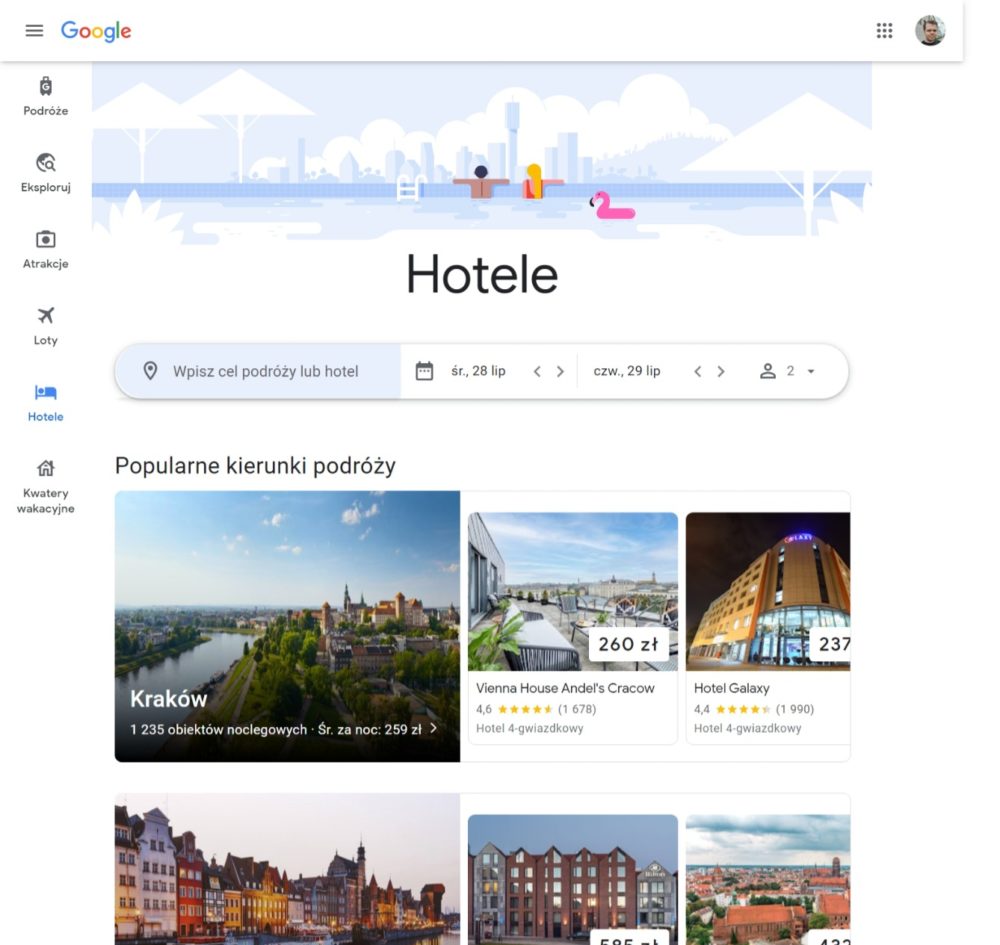This screenshot has width=1000, height=945.
Task: Move check-in date one day later
Action: pyautogui.click(x=560, y=371)
